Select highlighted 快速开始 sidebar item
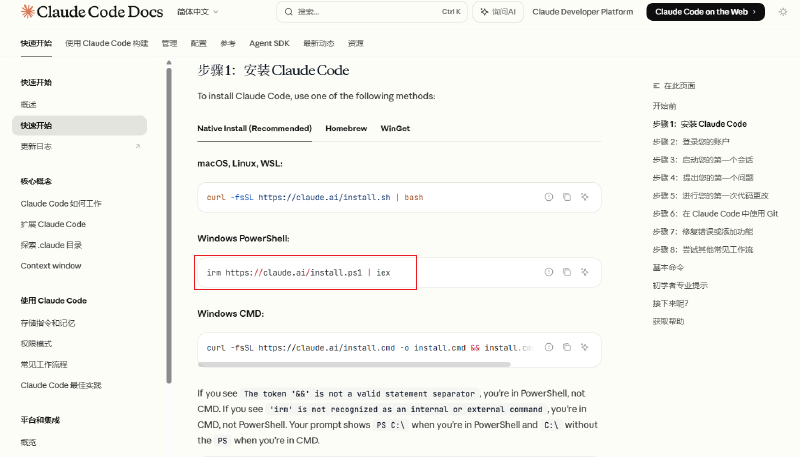The height and width of the screenshot is (457, 800). (x=80, y=125)
